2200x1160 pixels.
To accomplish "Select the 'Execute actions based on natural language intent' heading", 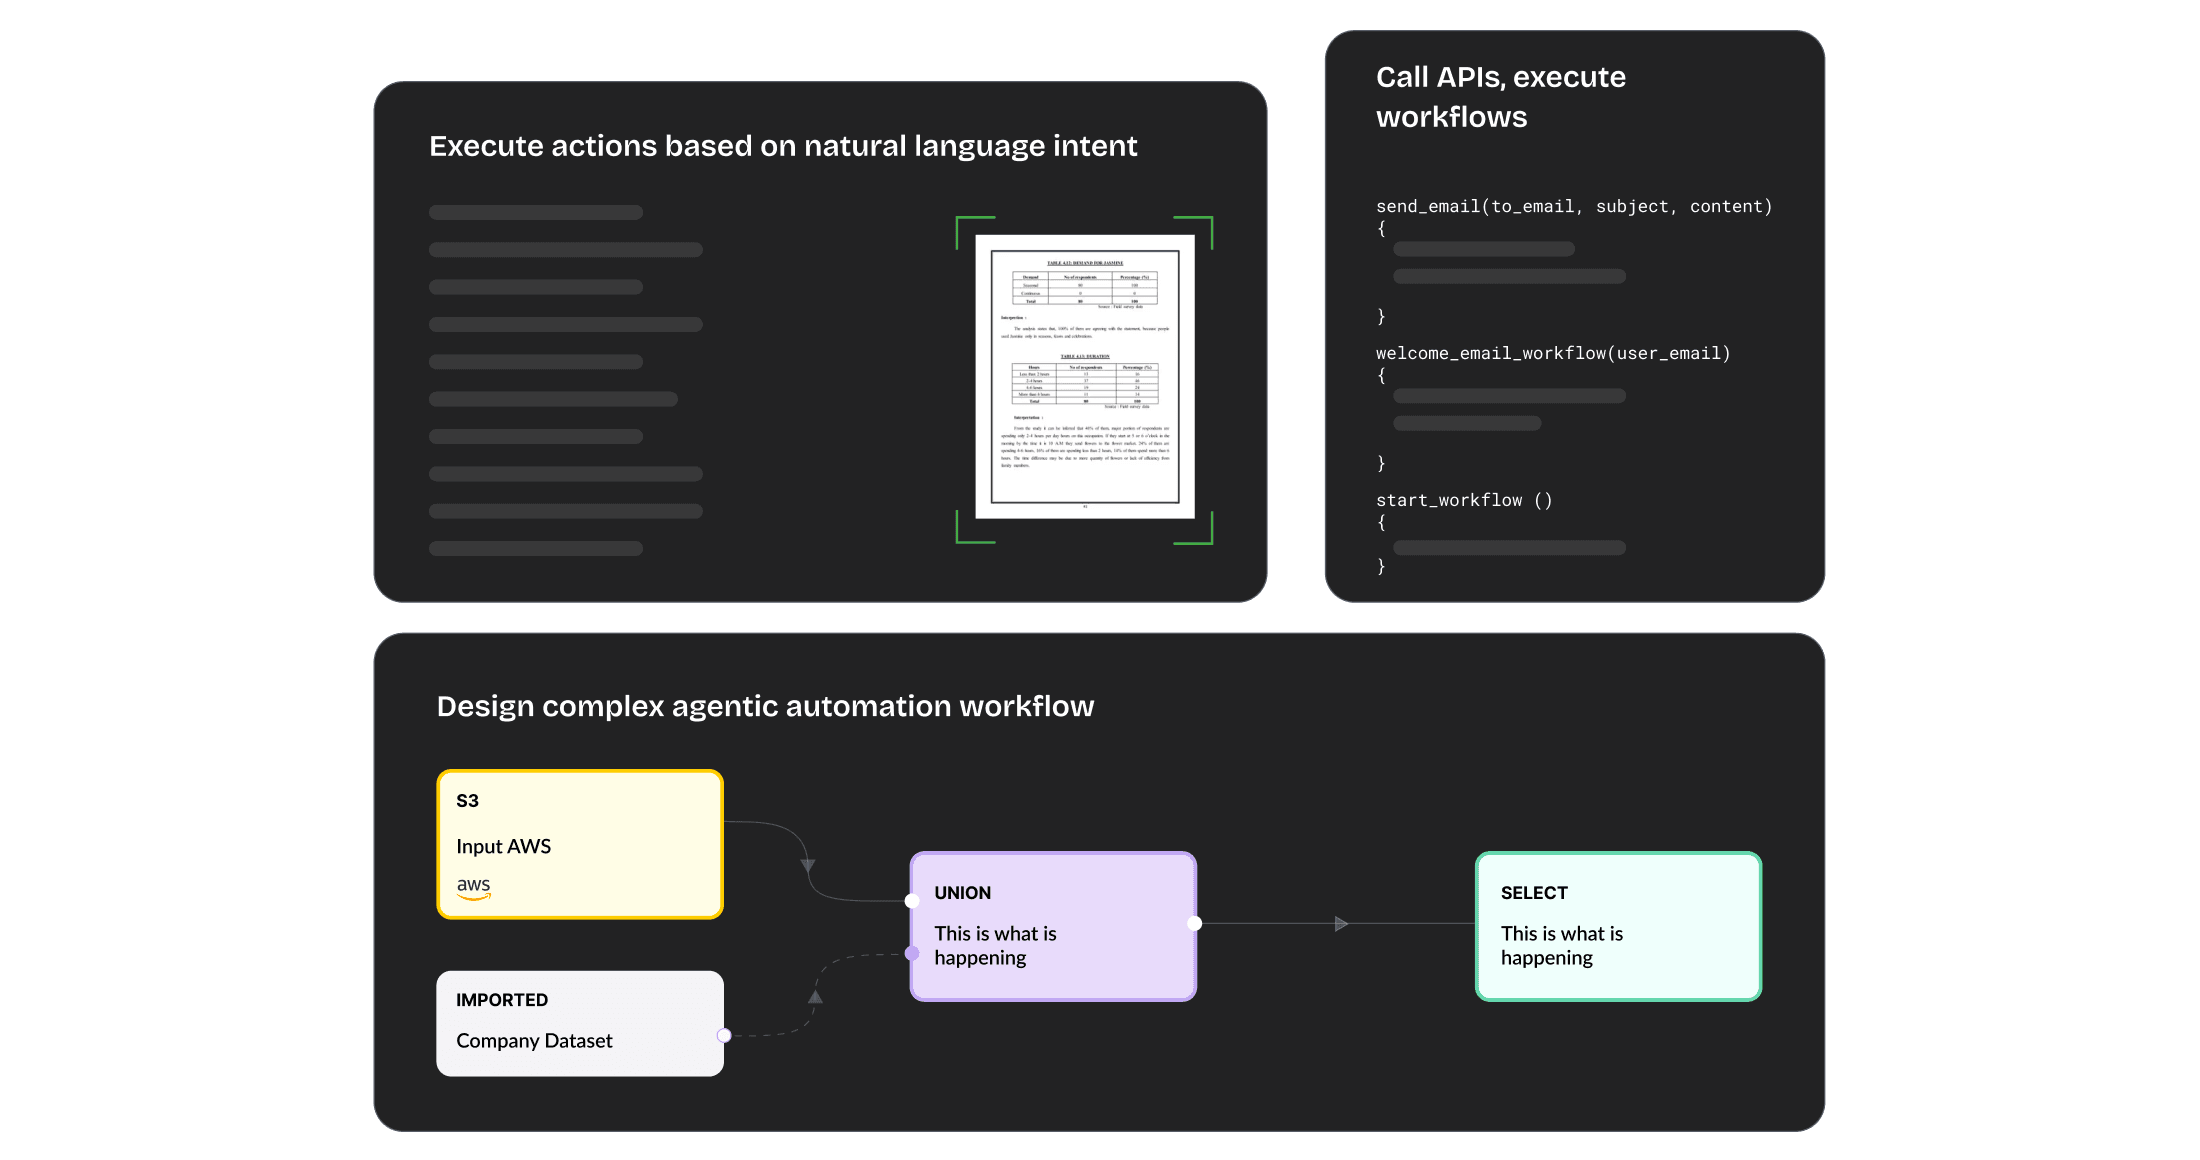I will pos(783,146).
